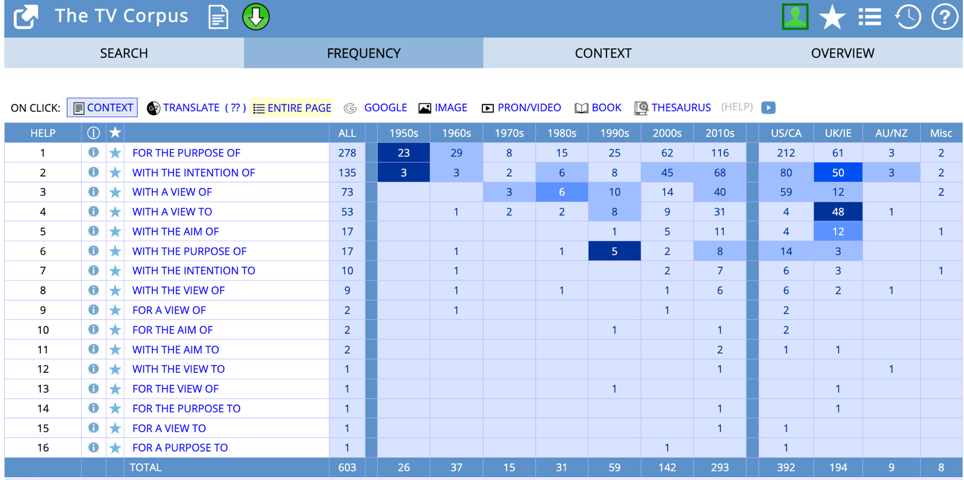Click the 1950s column header
The width and height of the screenshot is (964, 480).
point(403,133)
